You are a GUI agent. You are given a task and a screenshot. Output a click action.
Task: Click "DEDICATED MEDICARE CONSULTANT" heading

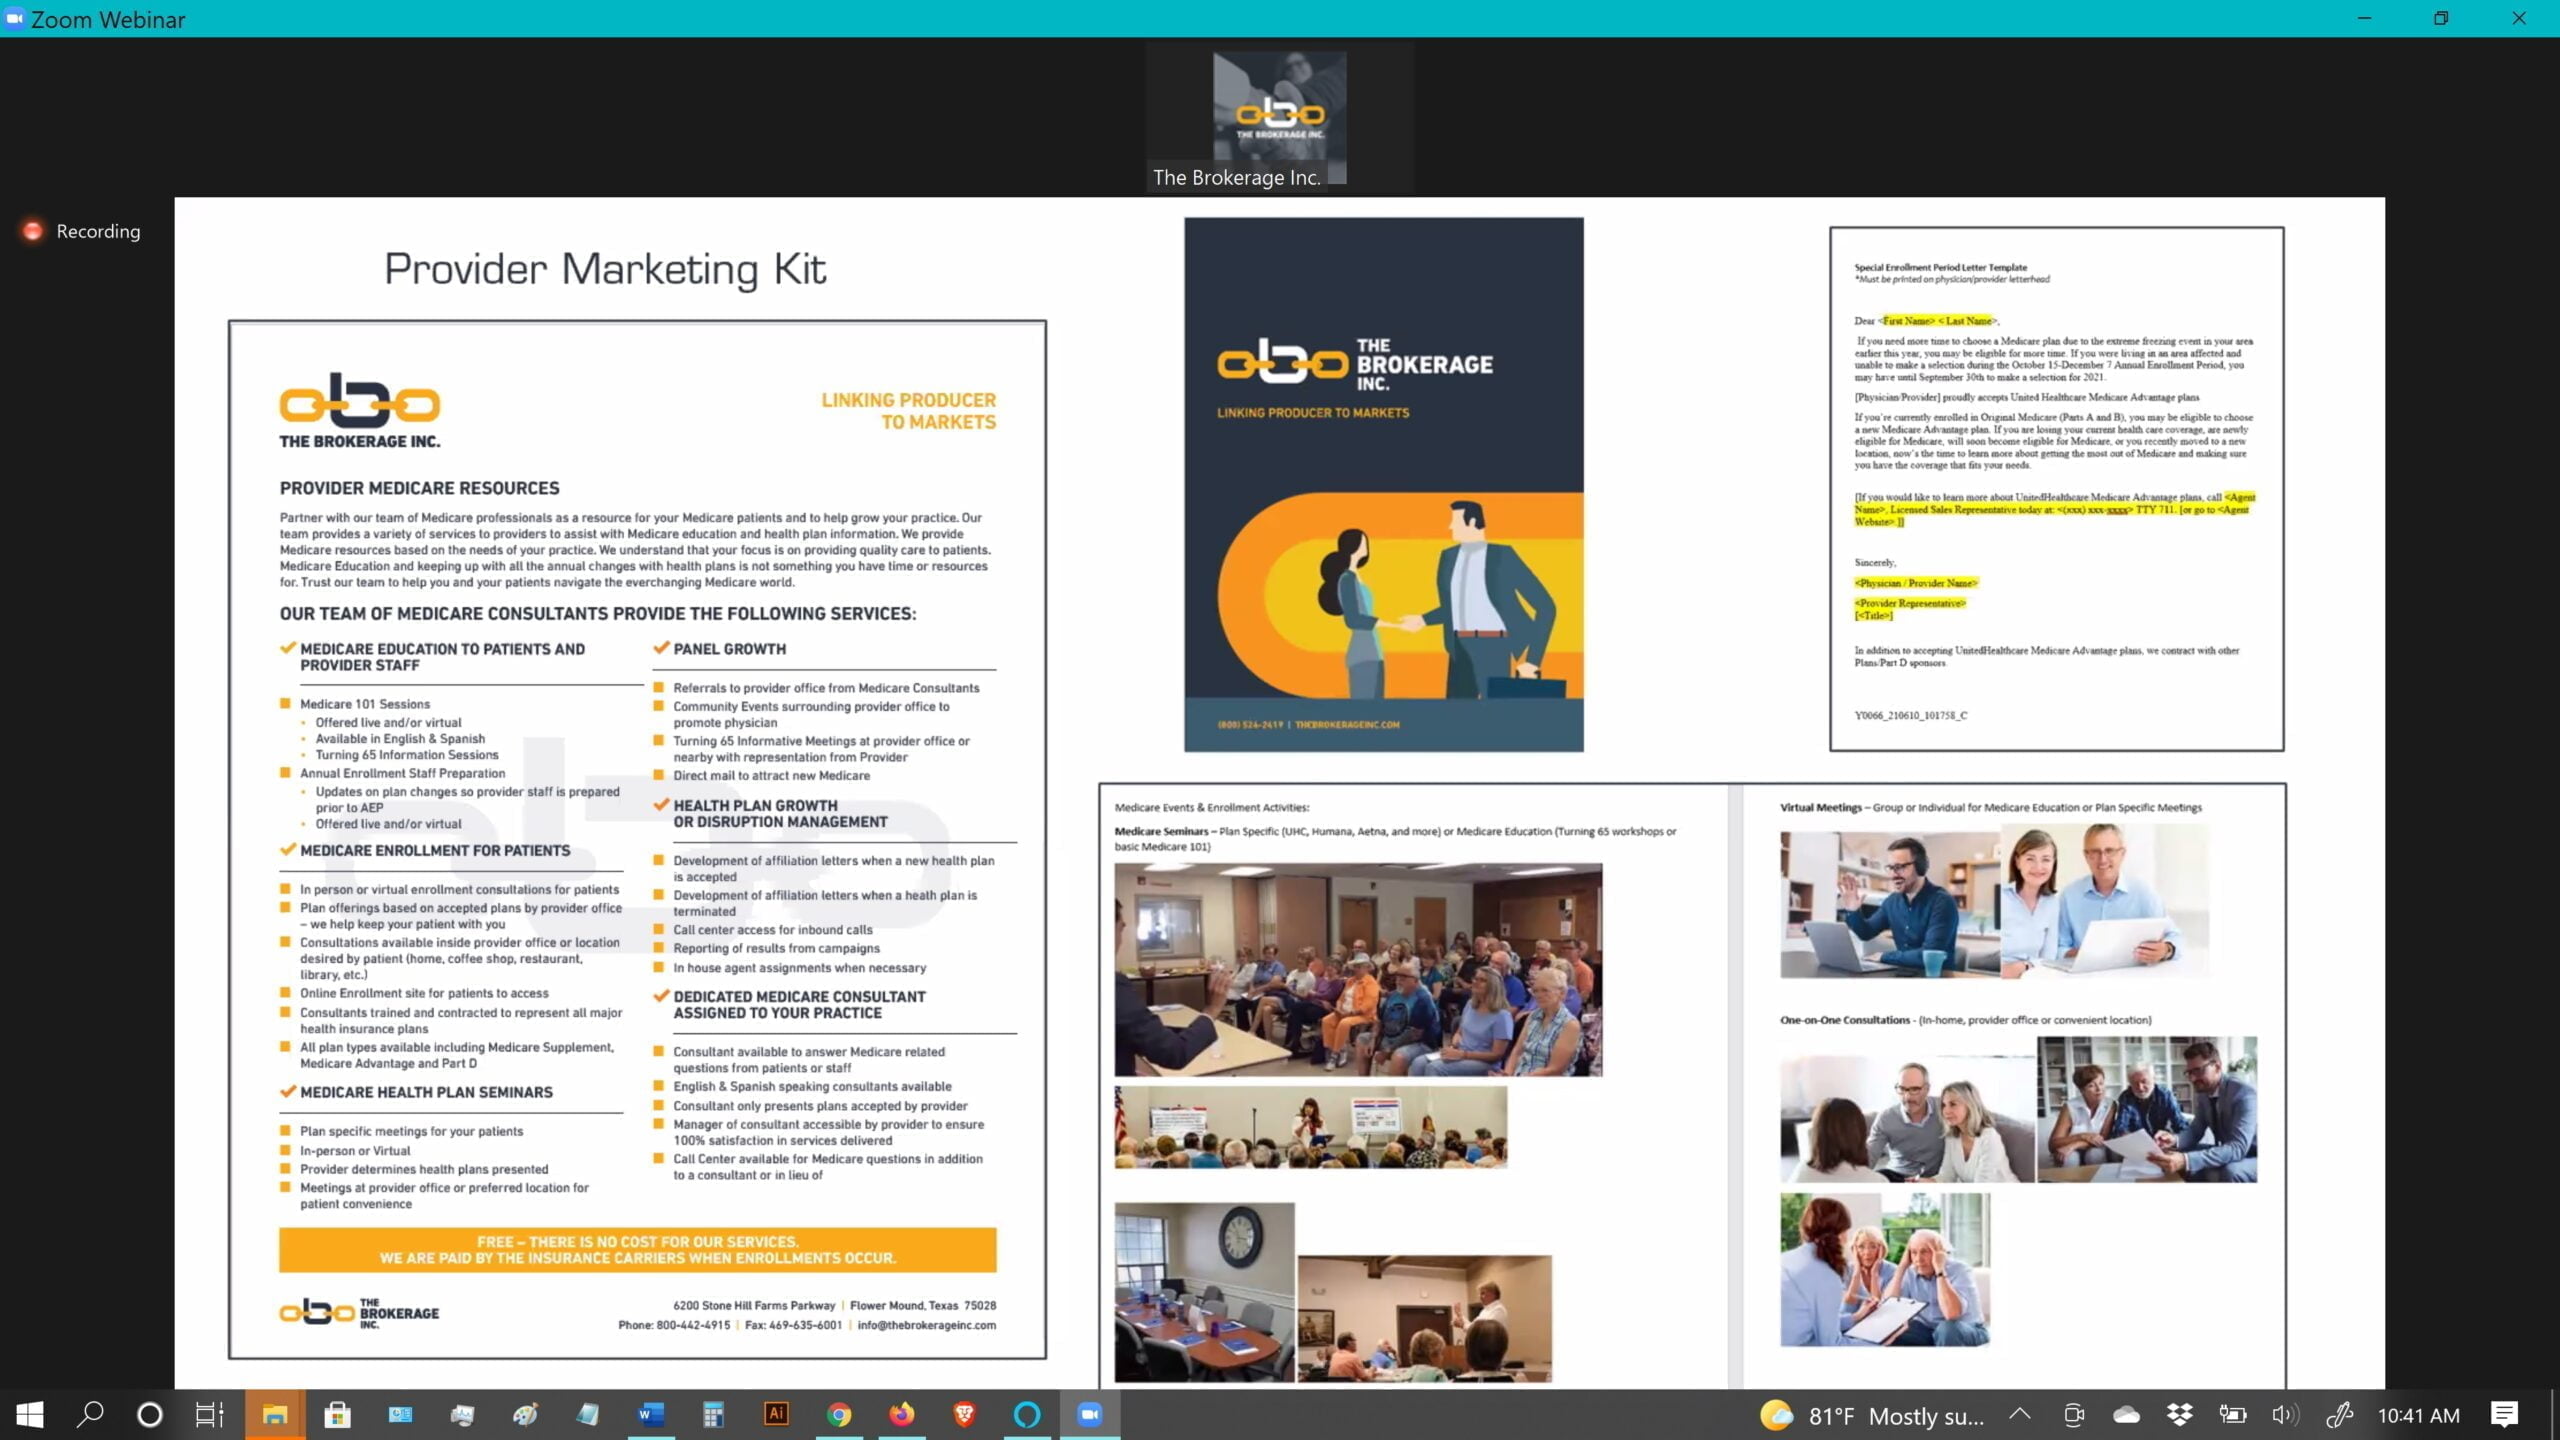[x=799, y=1004]
